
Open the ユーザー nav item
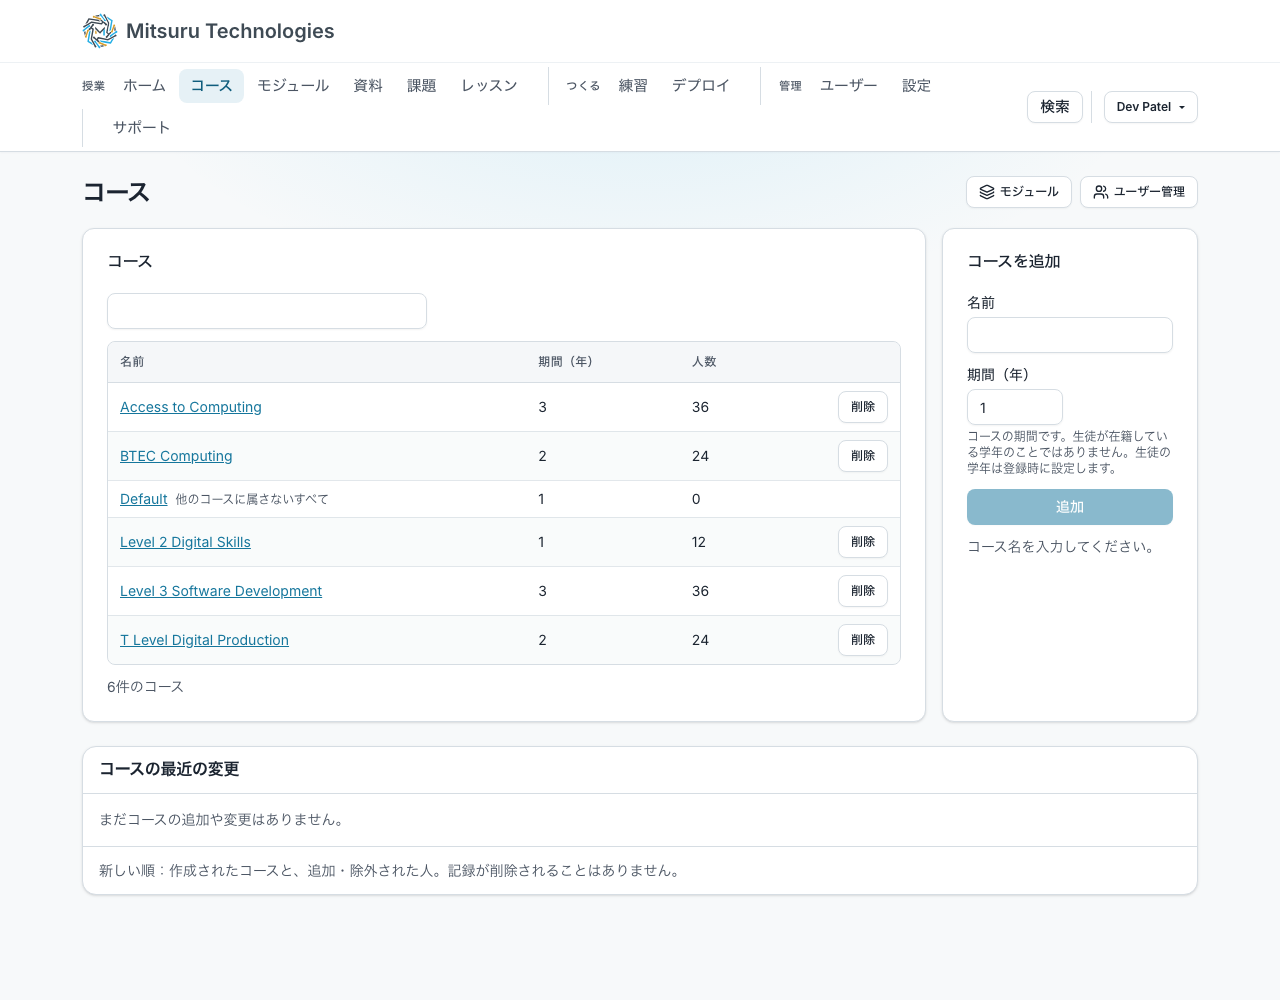coord(849,86)
